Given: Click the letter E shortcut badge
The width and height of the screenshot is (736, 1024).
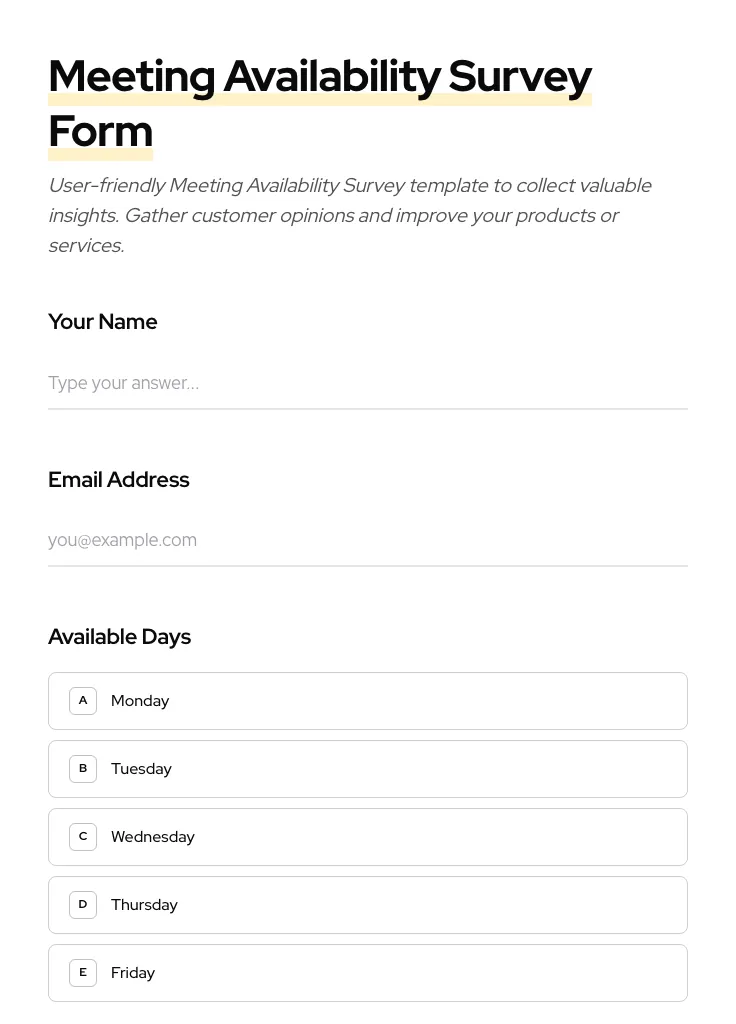Looking at the screenshot, I should click(x=83, y=972).
